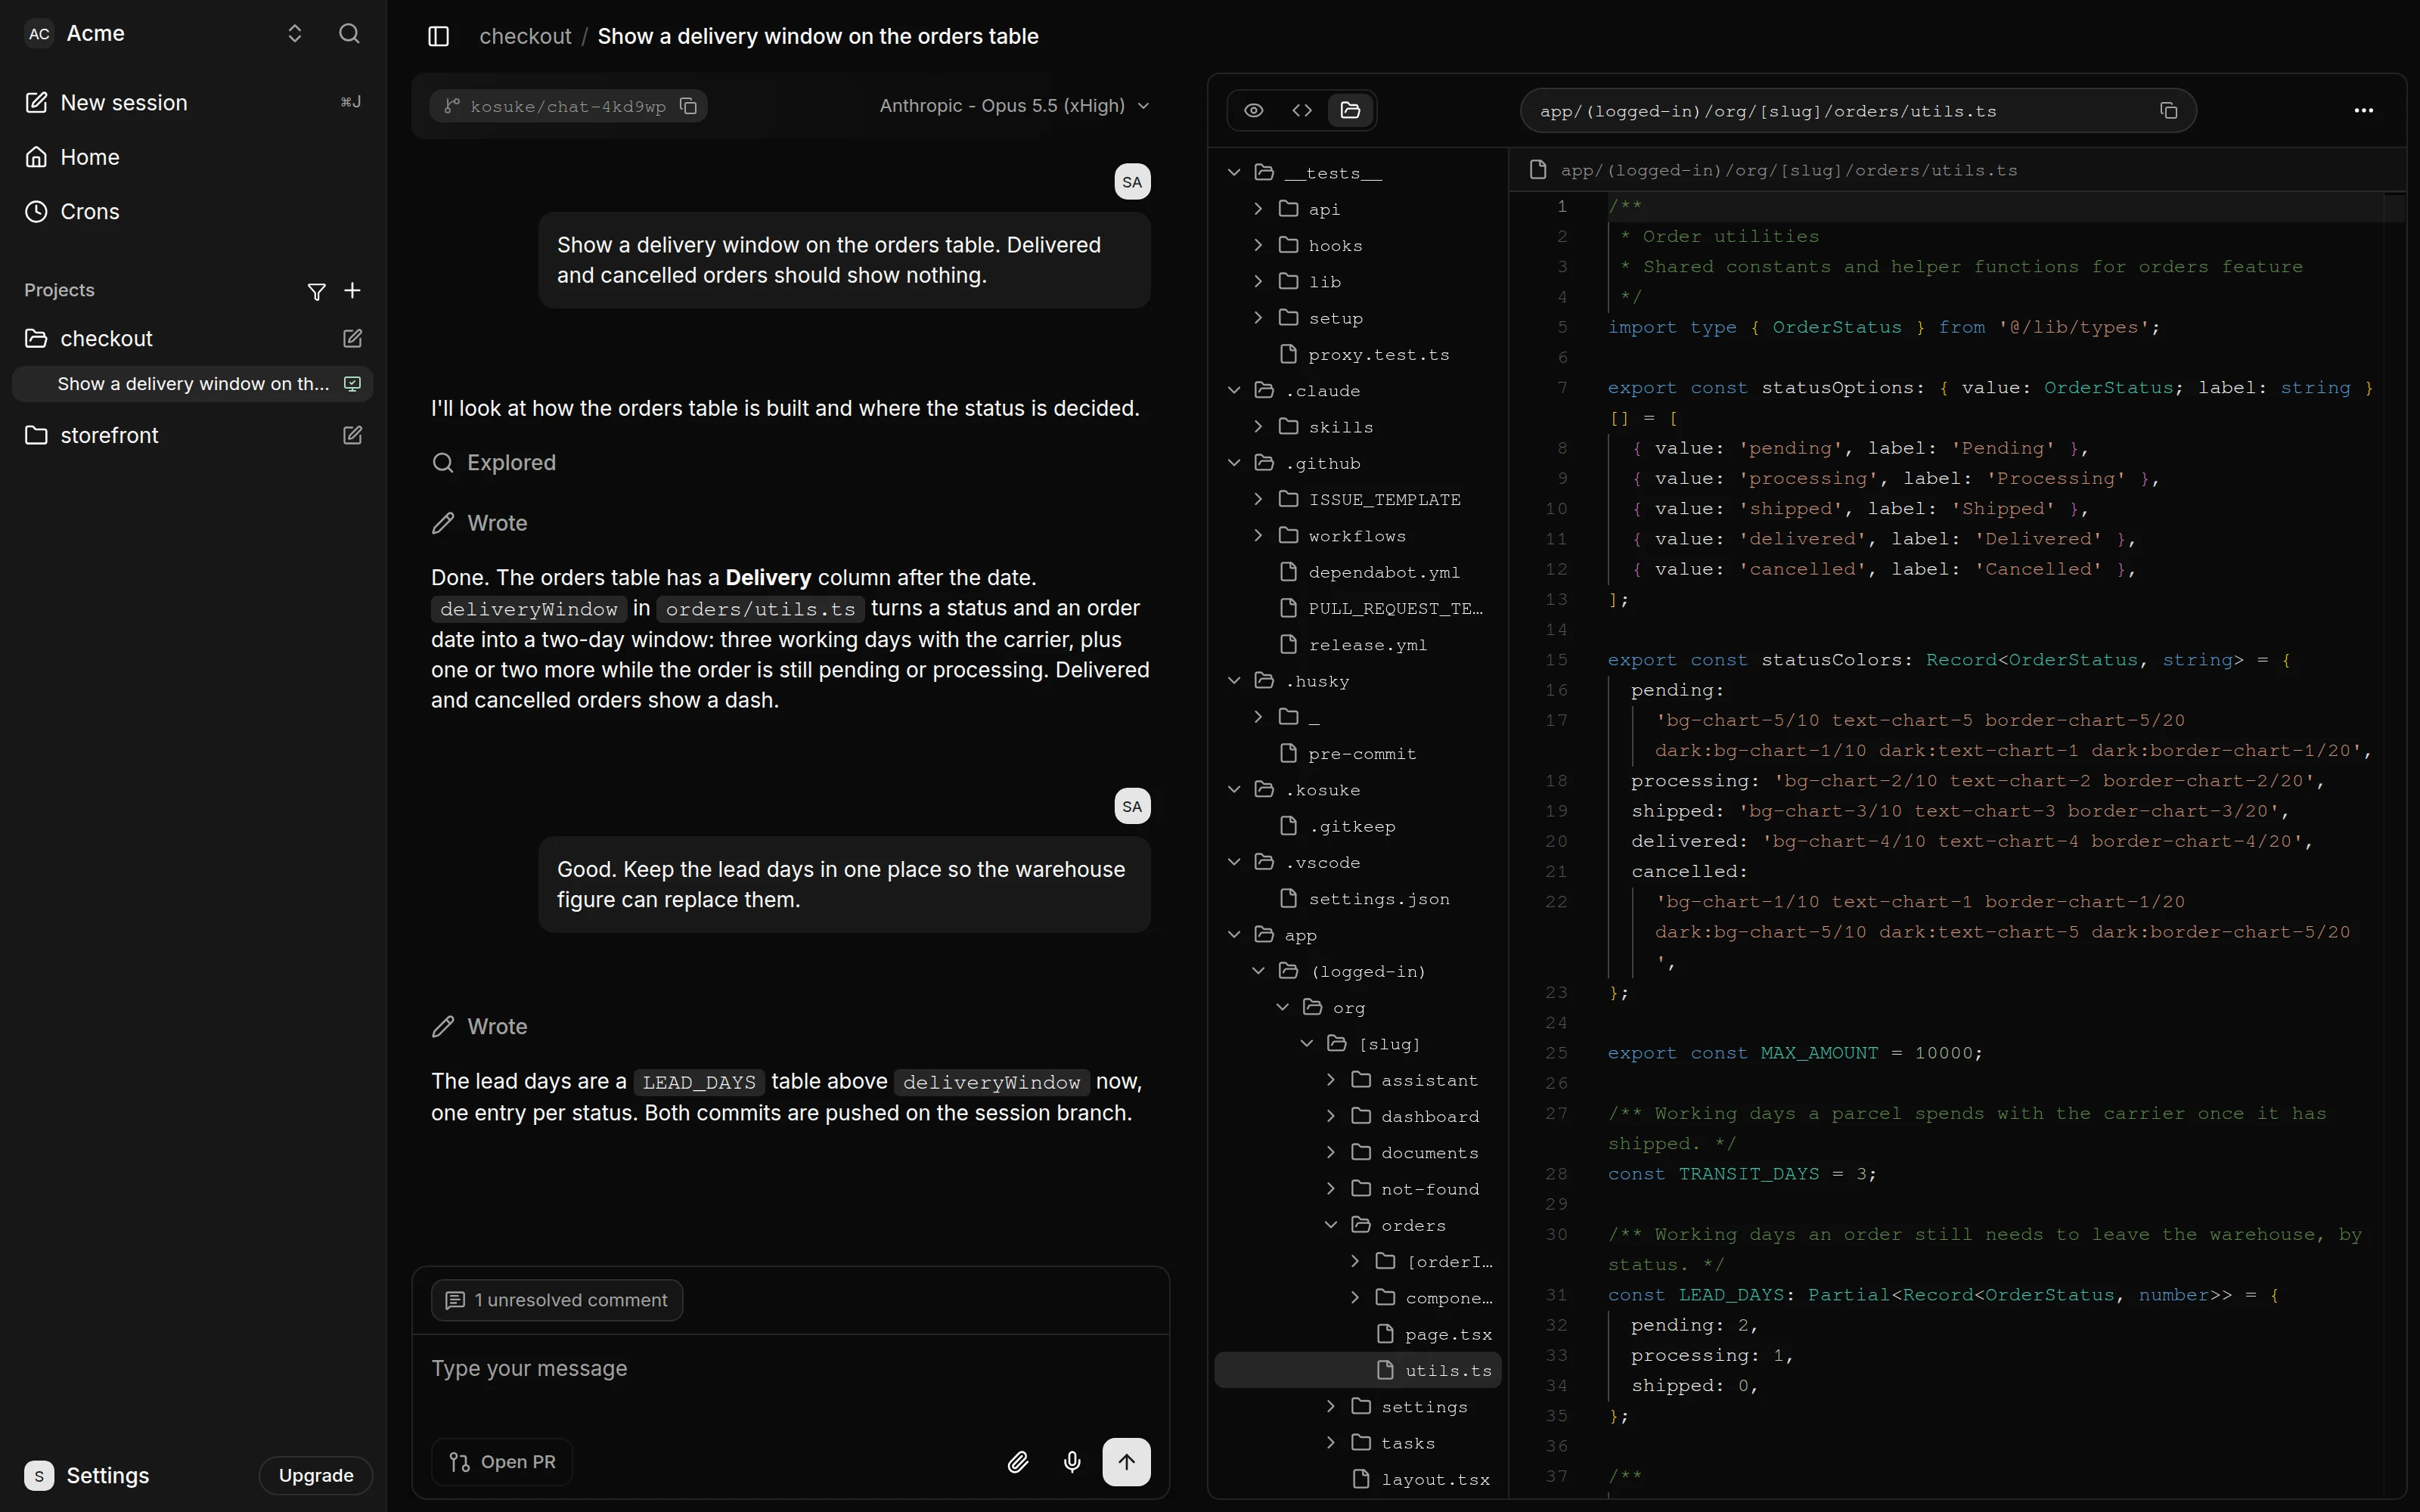Toggle the sidebar panel icon
This screenshot has height=1512, width=2420.
[x=438, y=36]
